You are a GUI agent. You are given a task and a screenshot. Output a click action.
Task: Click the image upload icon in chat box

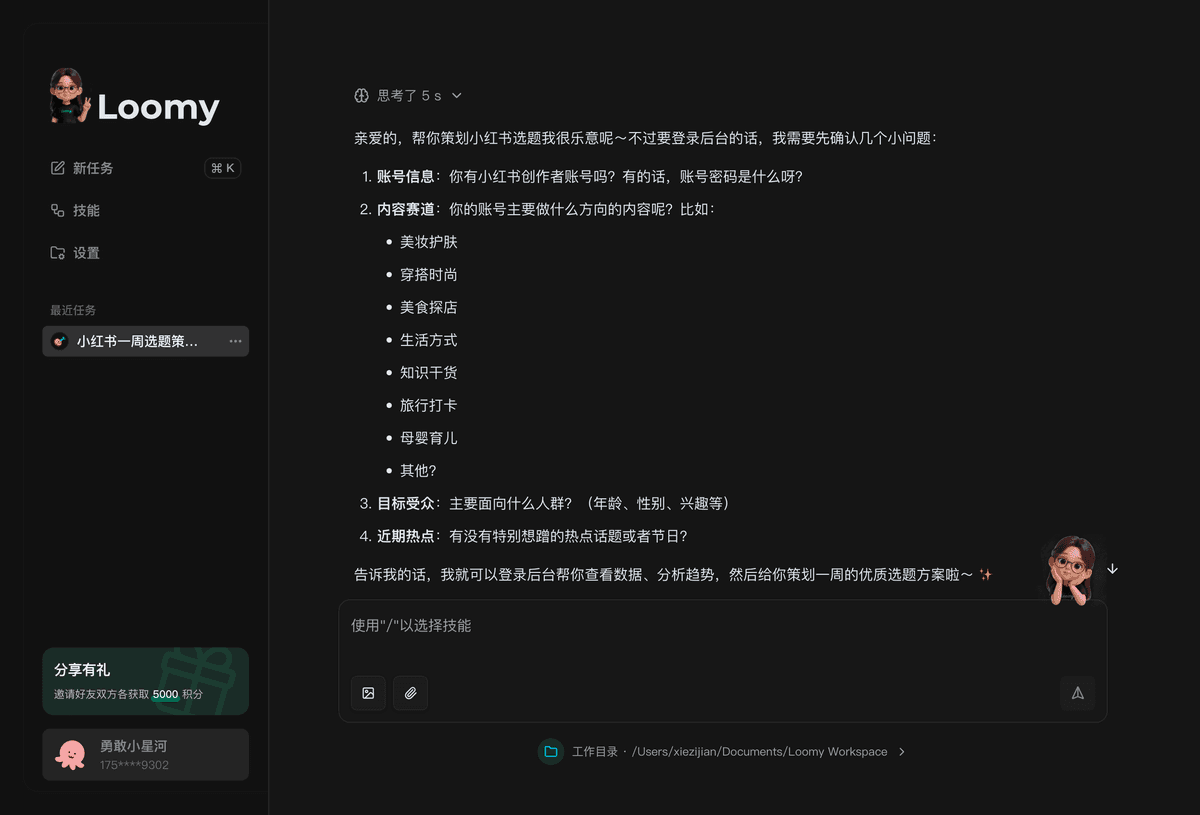click(368, 692)
